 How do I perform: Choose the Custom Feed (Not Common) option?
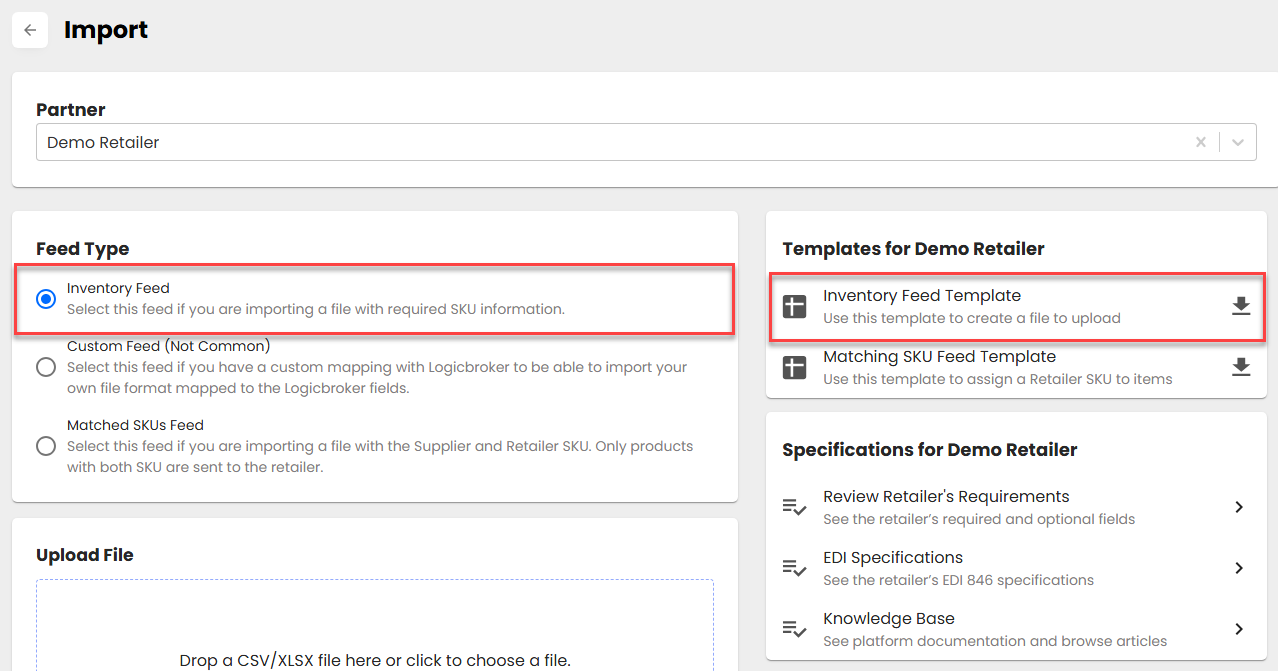46,367
